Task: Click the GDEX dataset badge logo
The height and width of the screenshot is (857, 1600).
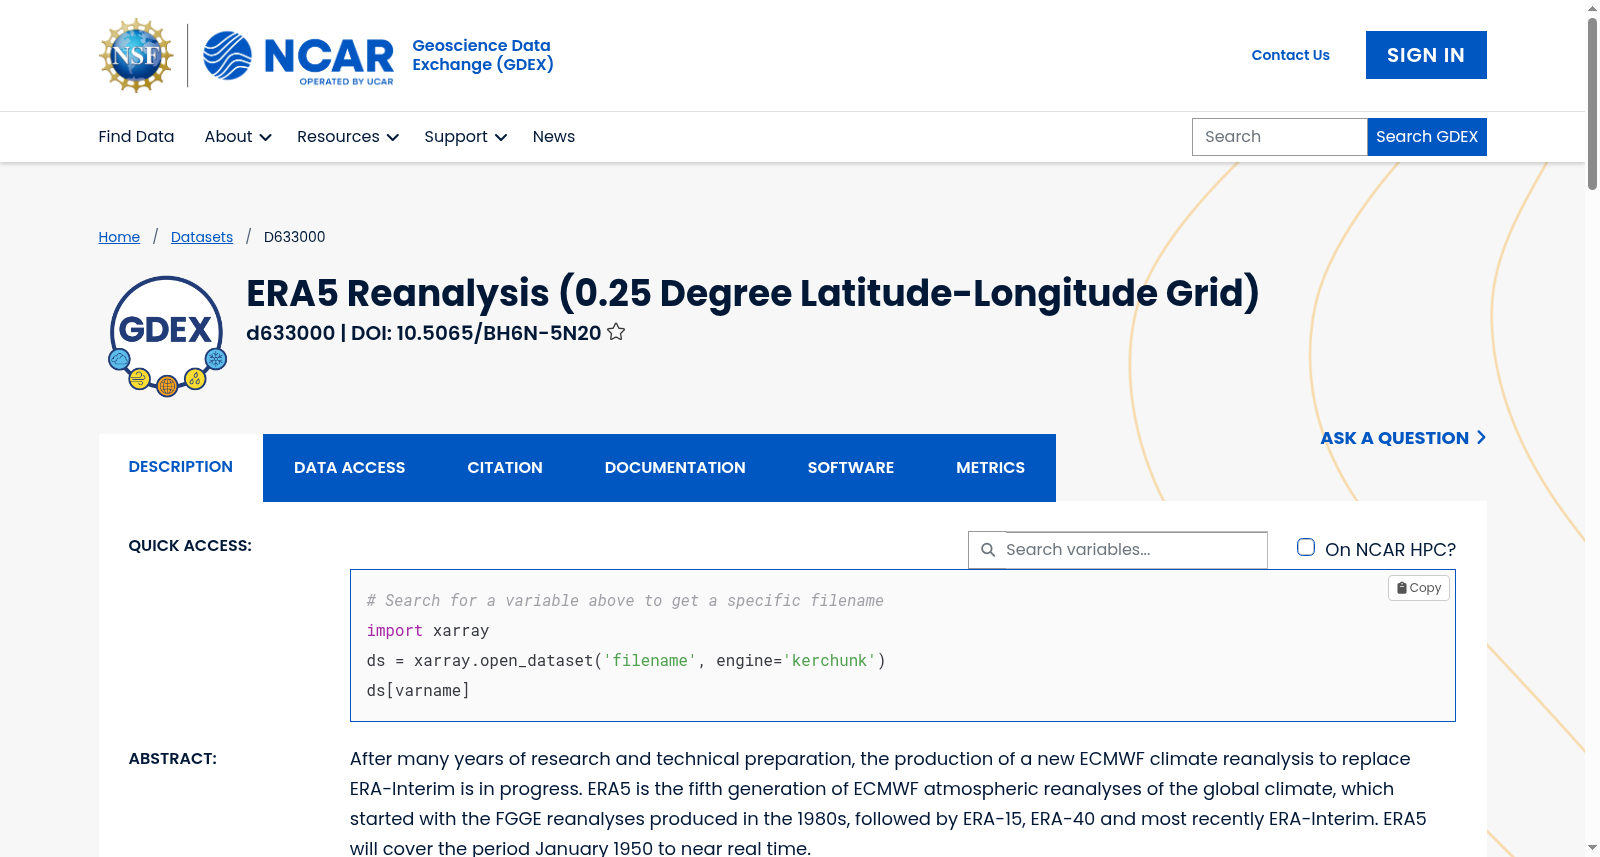Action: [167, 336]
